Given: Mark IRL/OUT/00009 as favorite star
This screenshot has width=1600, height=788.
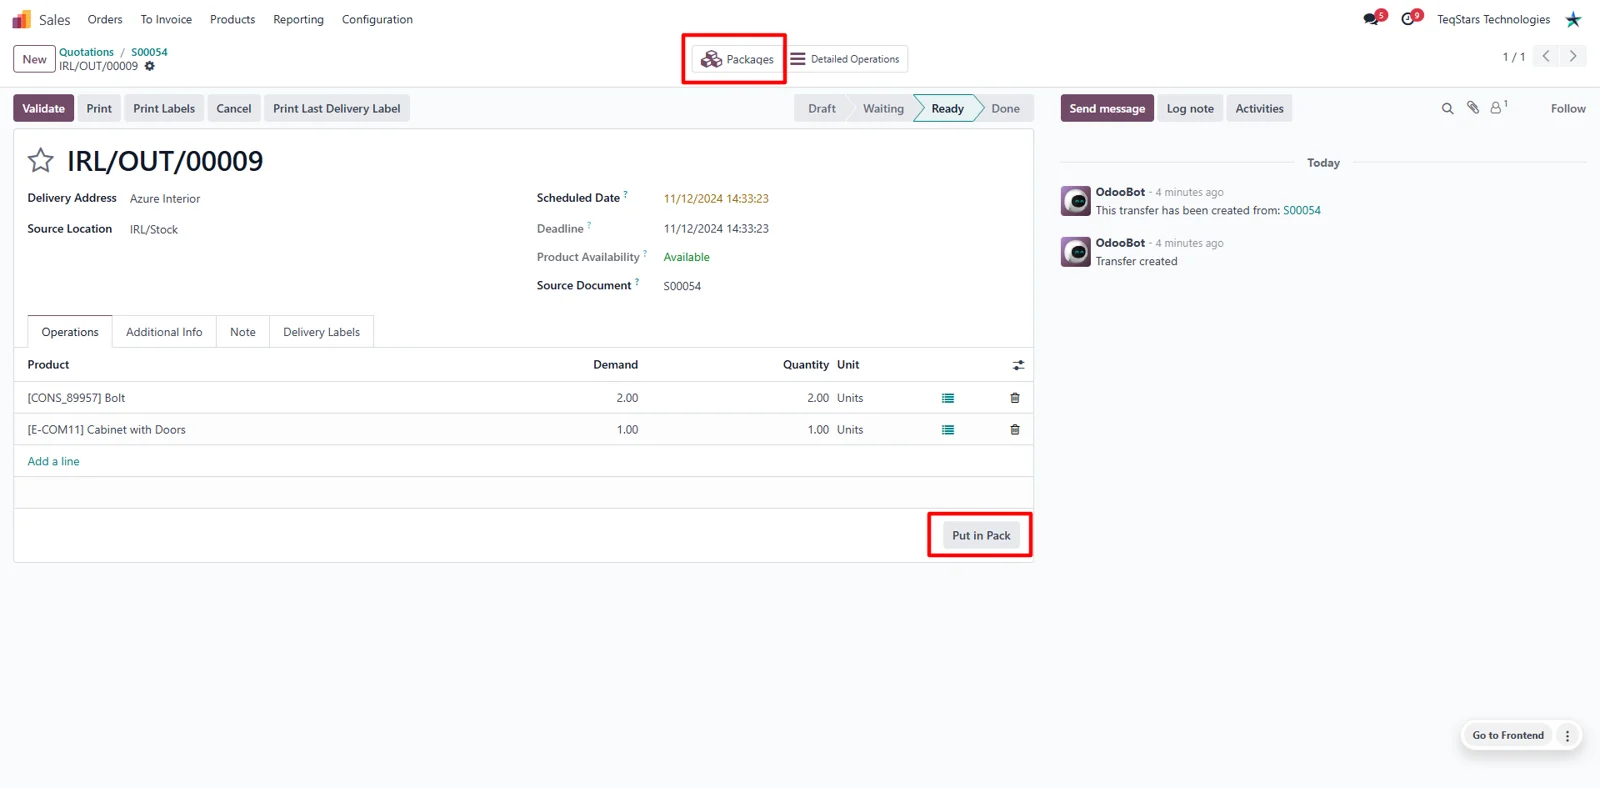Looking at the screenshot, I should point(41,160).
